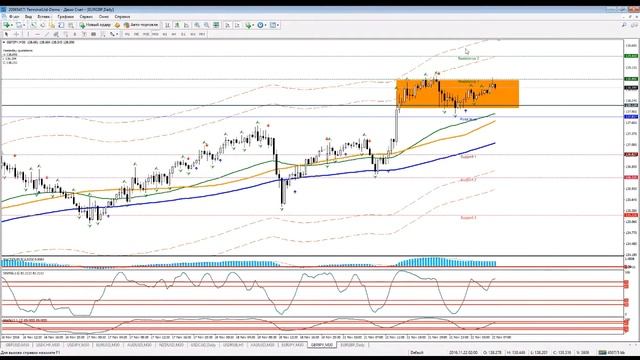Image resolution: width=640 pixels, height=360 pixels.
Task: Select the Arrows drawing tool
Action: pyautogui.click(x=112, y=34)
